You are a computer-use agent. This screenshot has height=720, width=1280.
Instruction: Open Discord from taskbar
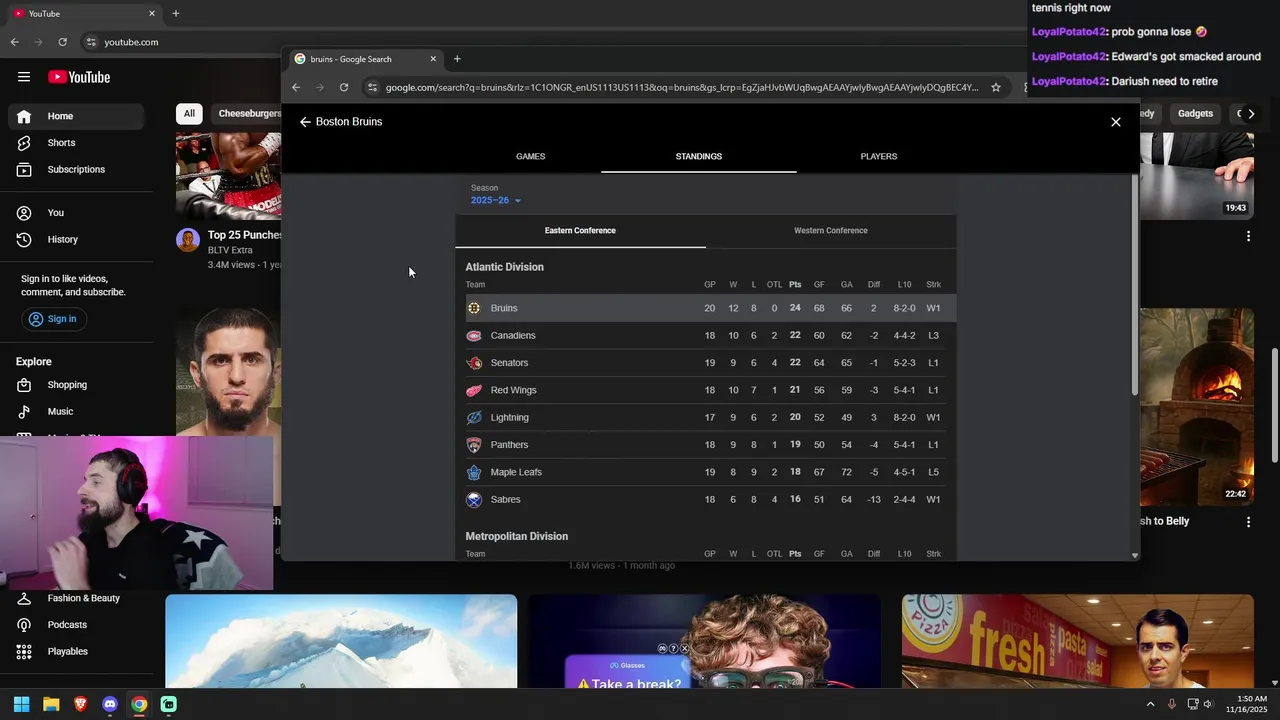click(110, 705)
